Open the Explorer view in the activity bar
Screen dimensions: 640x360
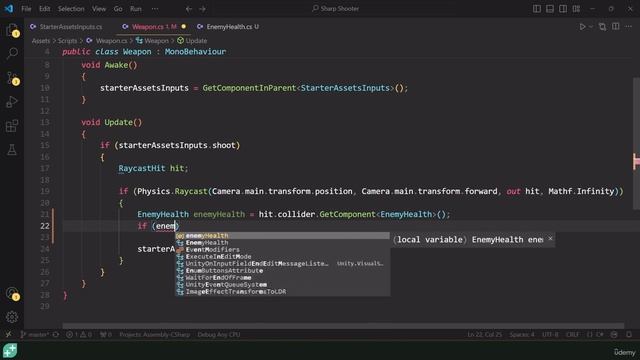coord(12,30)
